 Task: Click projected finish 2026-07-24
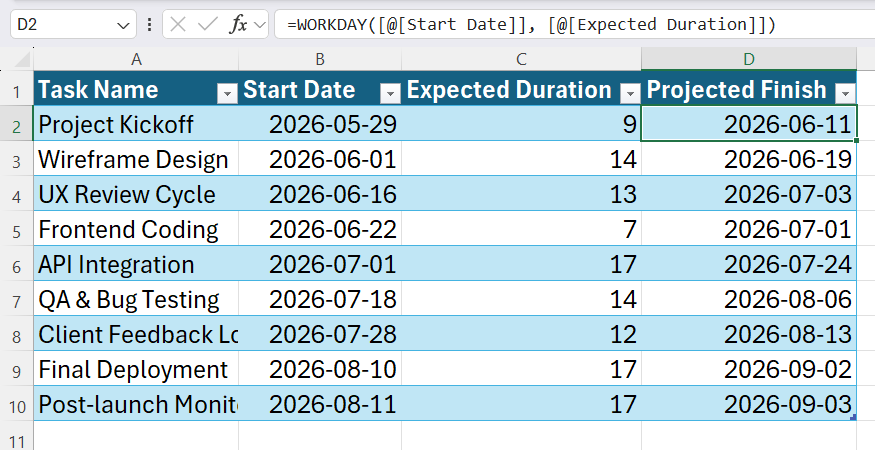click(749, 264)
